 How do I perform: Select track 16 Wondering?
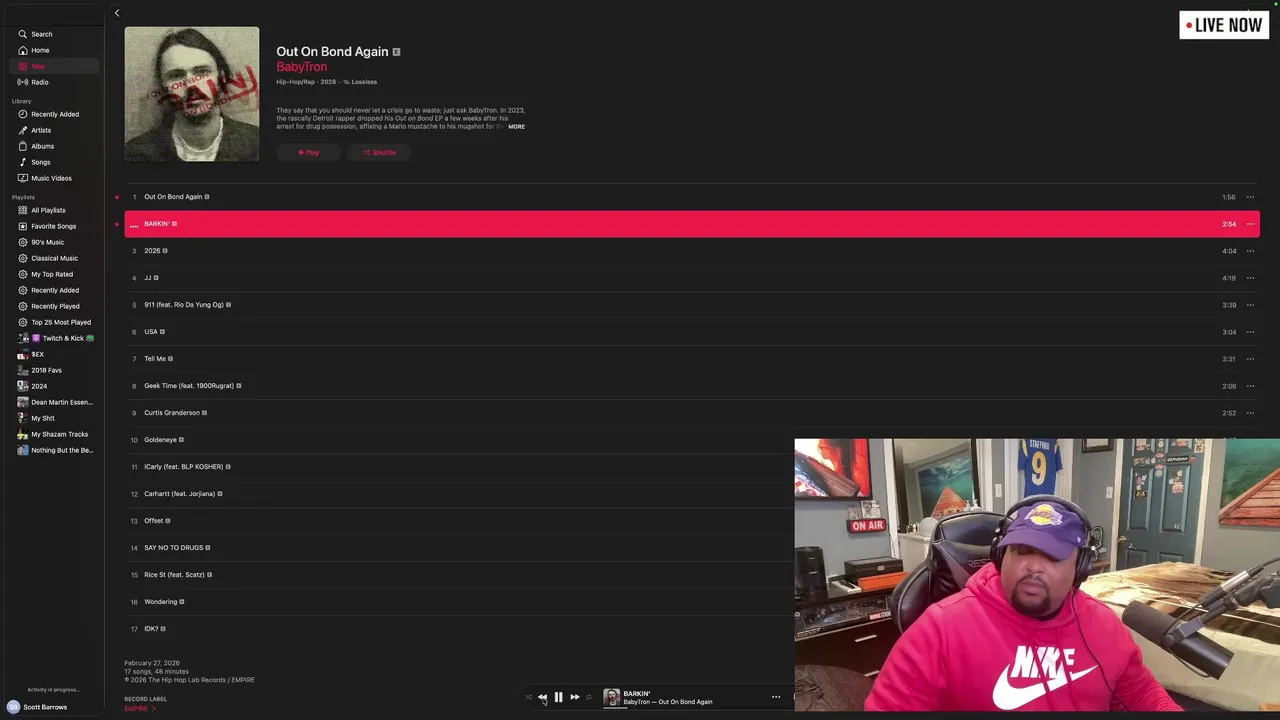(x=460, y=602)
